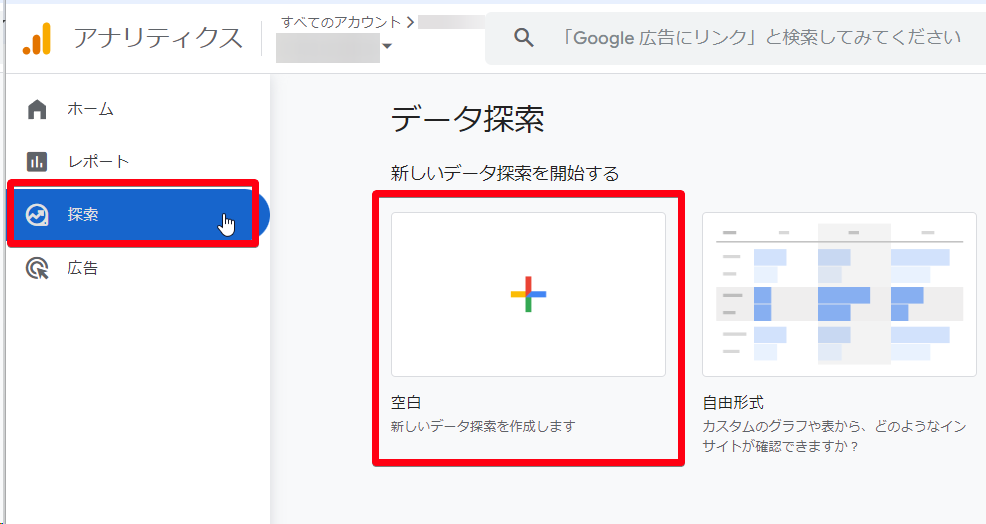Open the ホーム home icon
Screen dimensions: 986x524
click(37, 109)
